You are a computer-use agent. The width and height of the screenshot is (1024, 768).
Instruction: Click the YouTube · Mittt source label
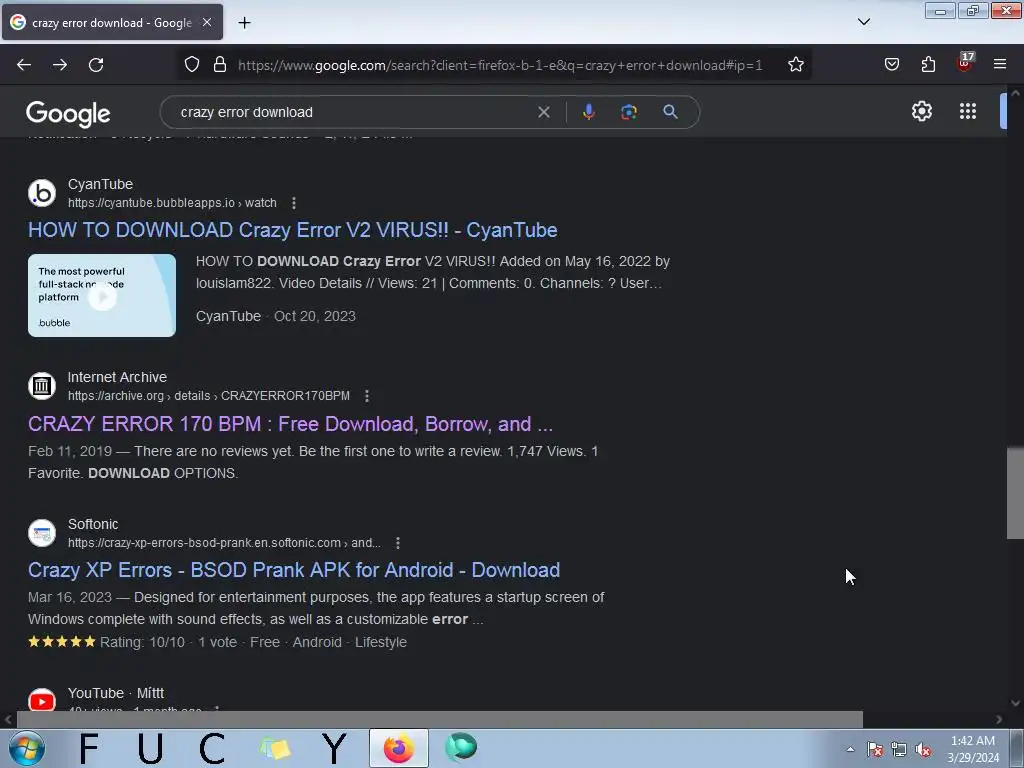116,693
